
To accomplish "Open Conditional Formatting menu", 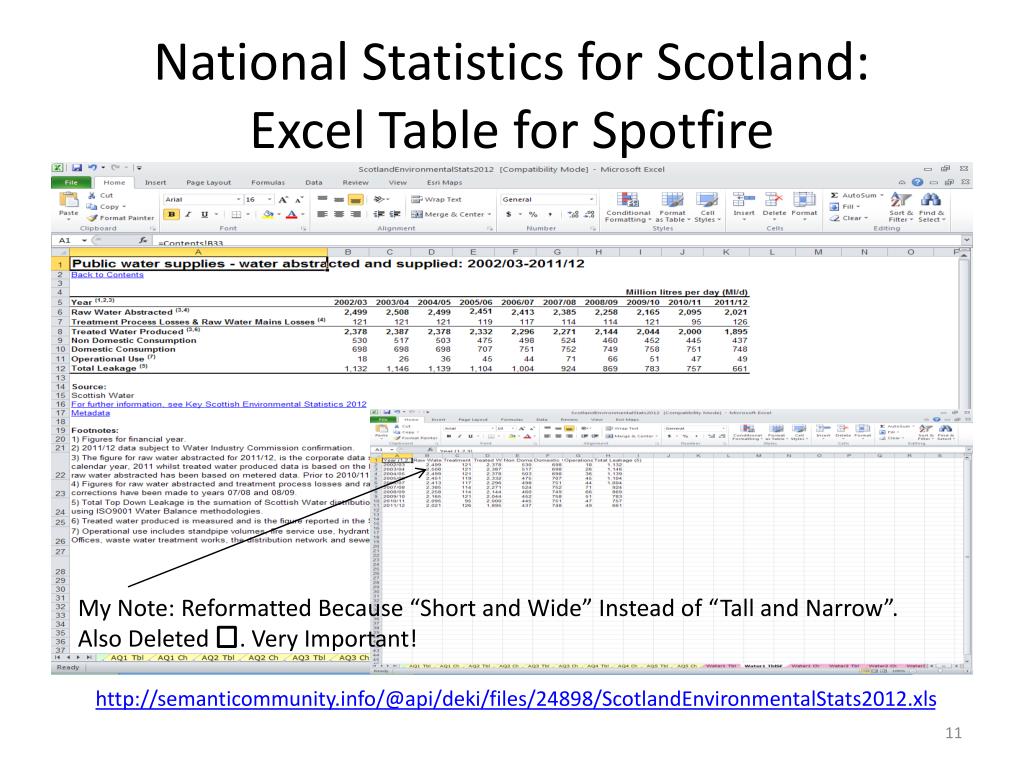I will 628,207.
